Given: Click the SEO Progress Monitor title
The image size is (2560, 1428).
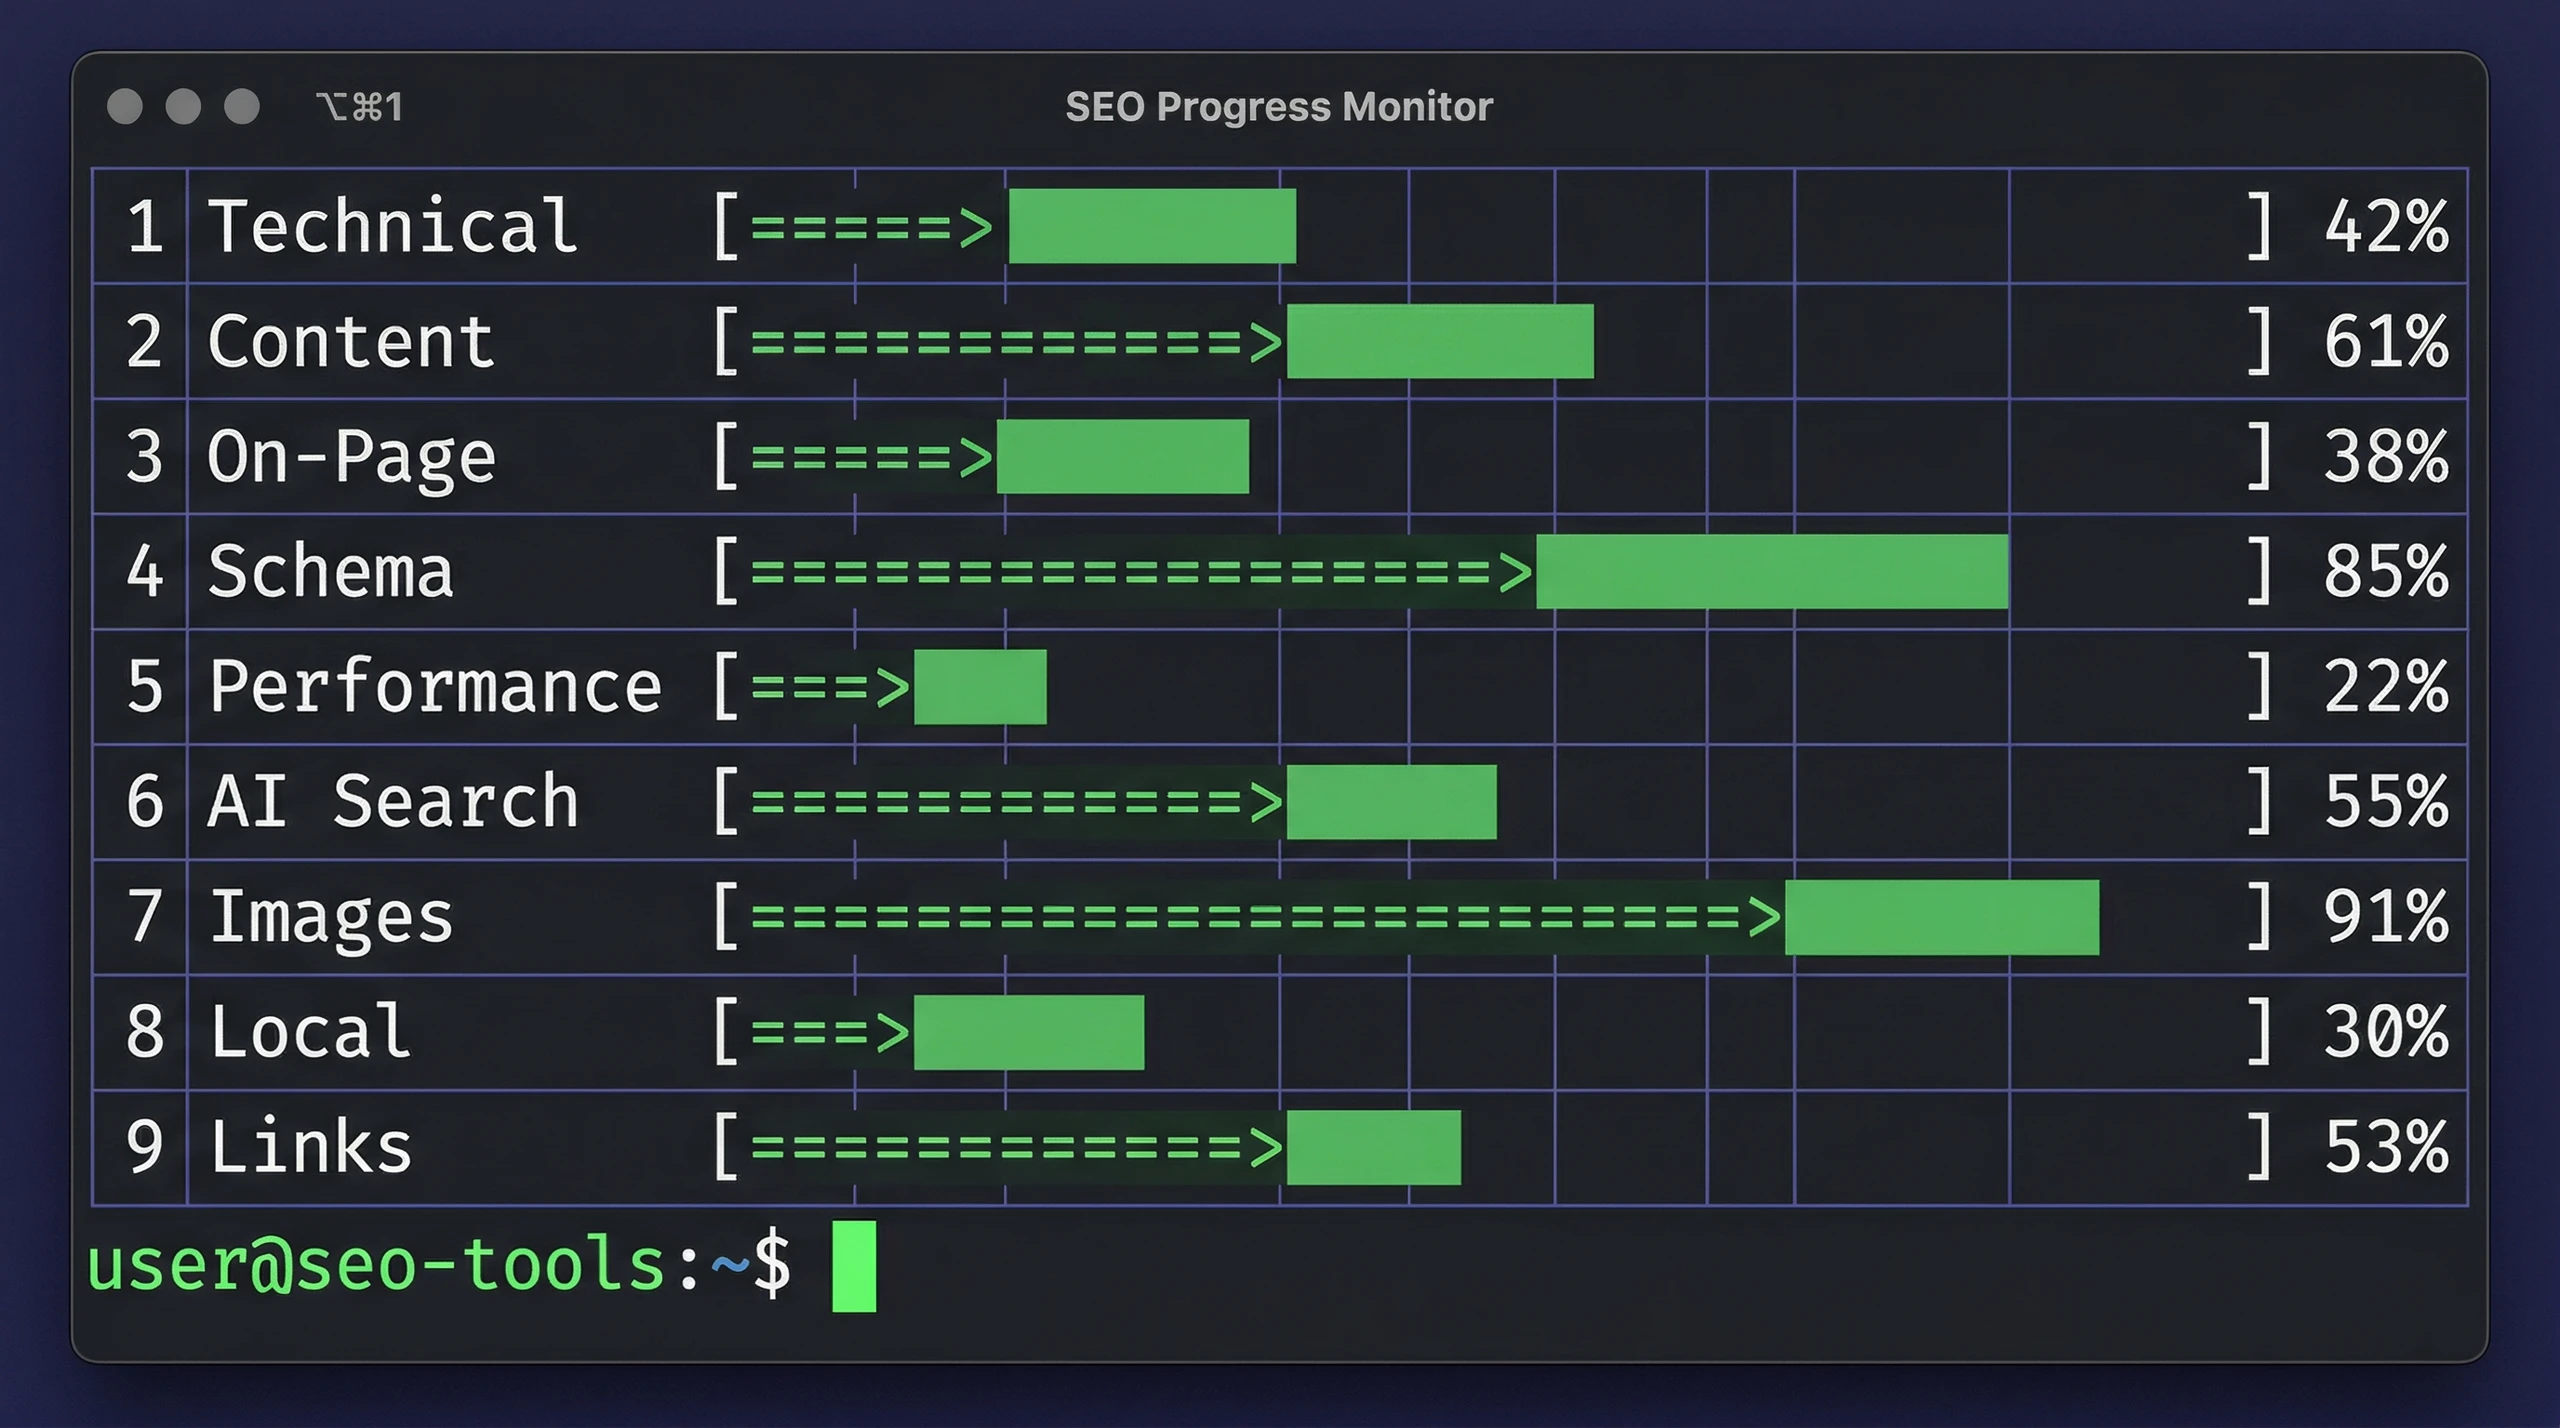Looking at the screenshot, I should 1278,106.
